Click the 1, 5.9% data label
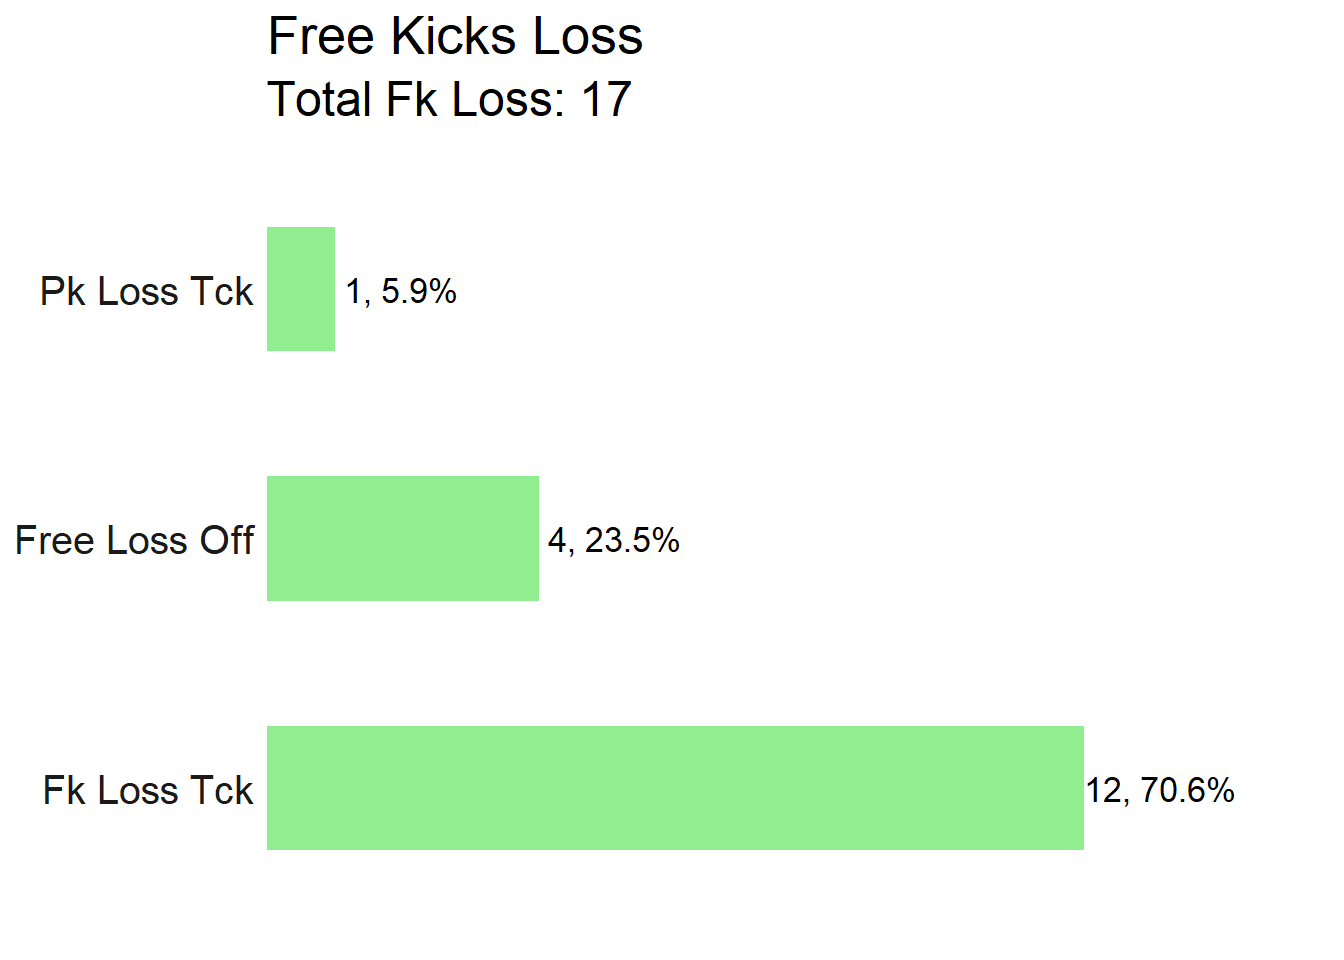1344x960 pixels. pyautogui.click(x=401, y=291)
